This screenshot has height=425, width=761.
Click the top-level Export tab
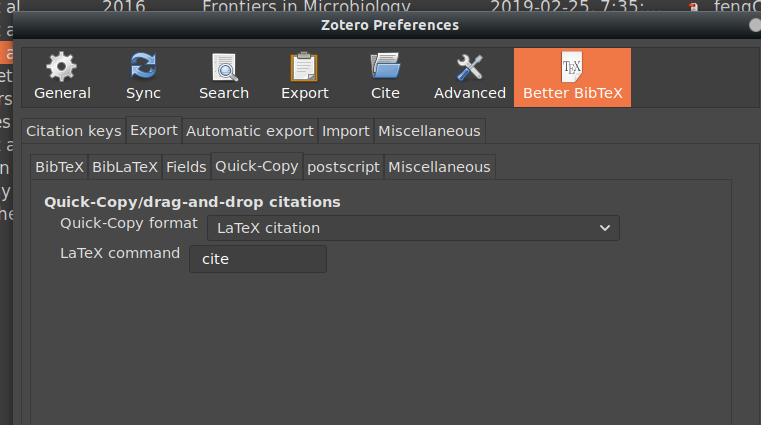coord(154,130)
